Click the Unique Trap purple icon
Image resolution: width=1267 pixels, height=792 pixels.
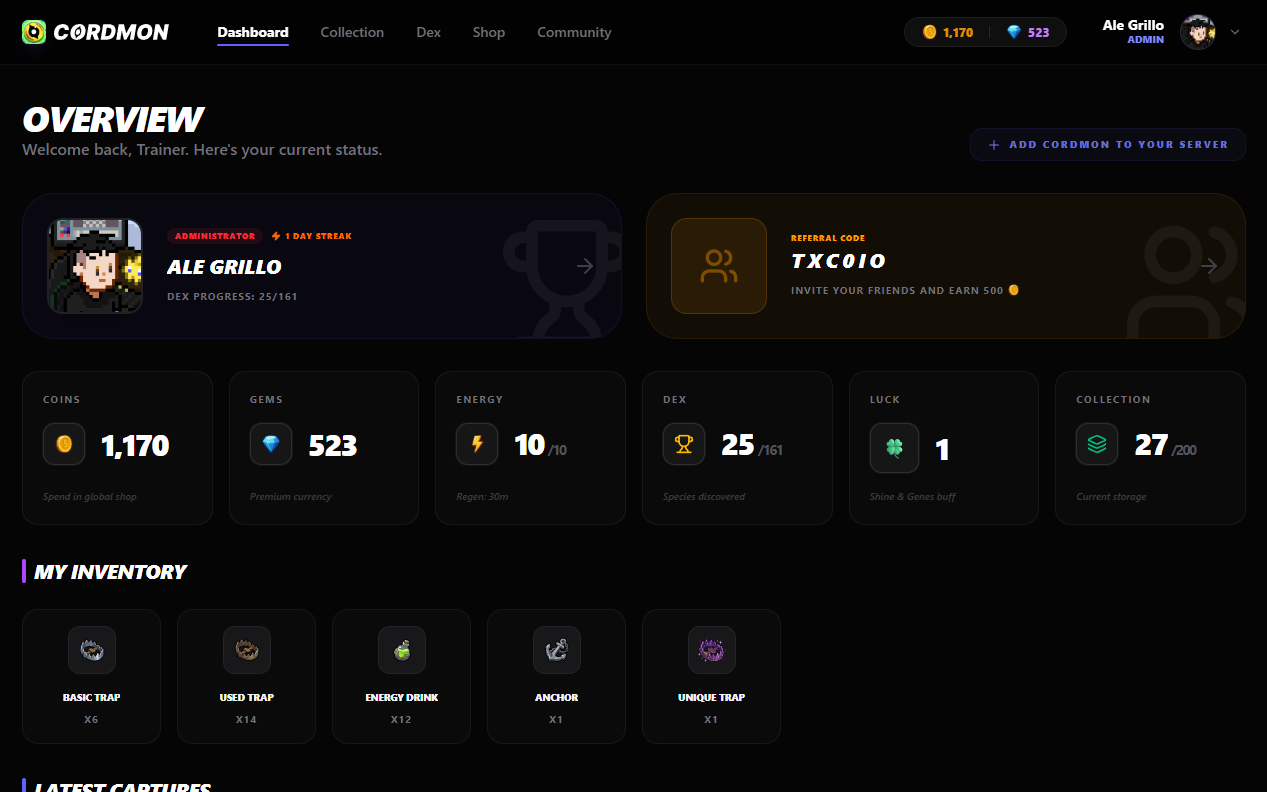click(711, 650)
